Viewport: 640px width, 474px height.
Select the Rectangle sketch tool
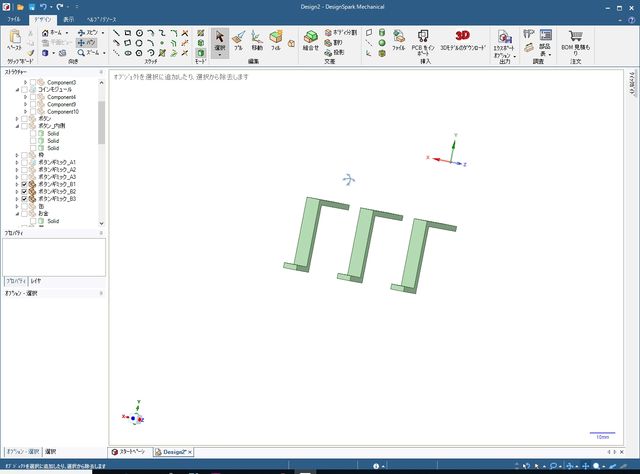click(x=128, y=33)
